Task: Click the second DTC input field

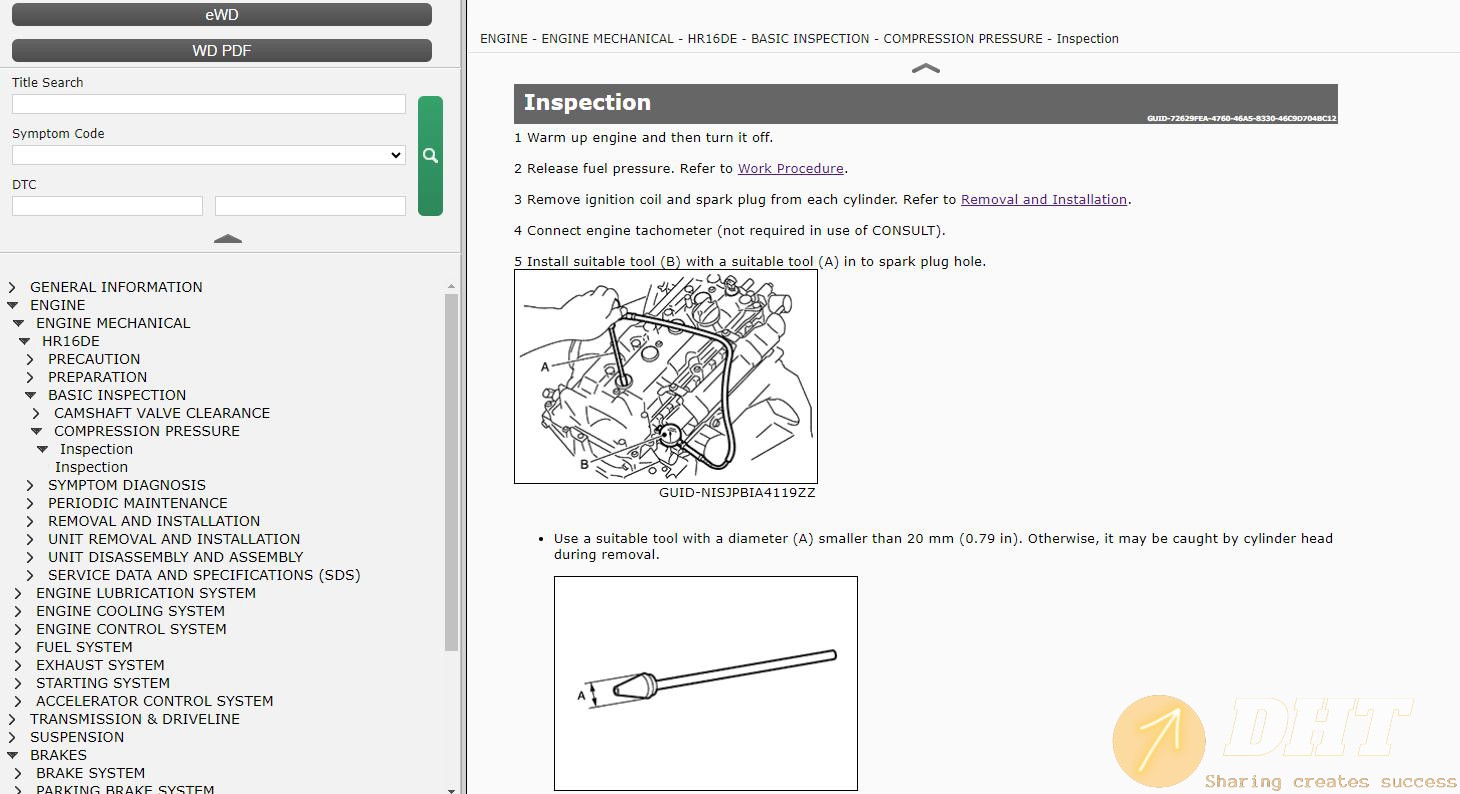Action: [310, 206]
